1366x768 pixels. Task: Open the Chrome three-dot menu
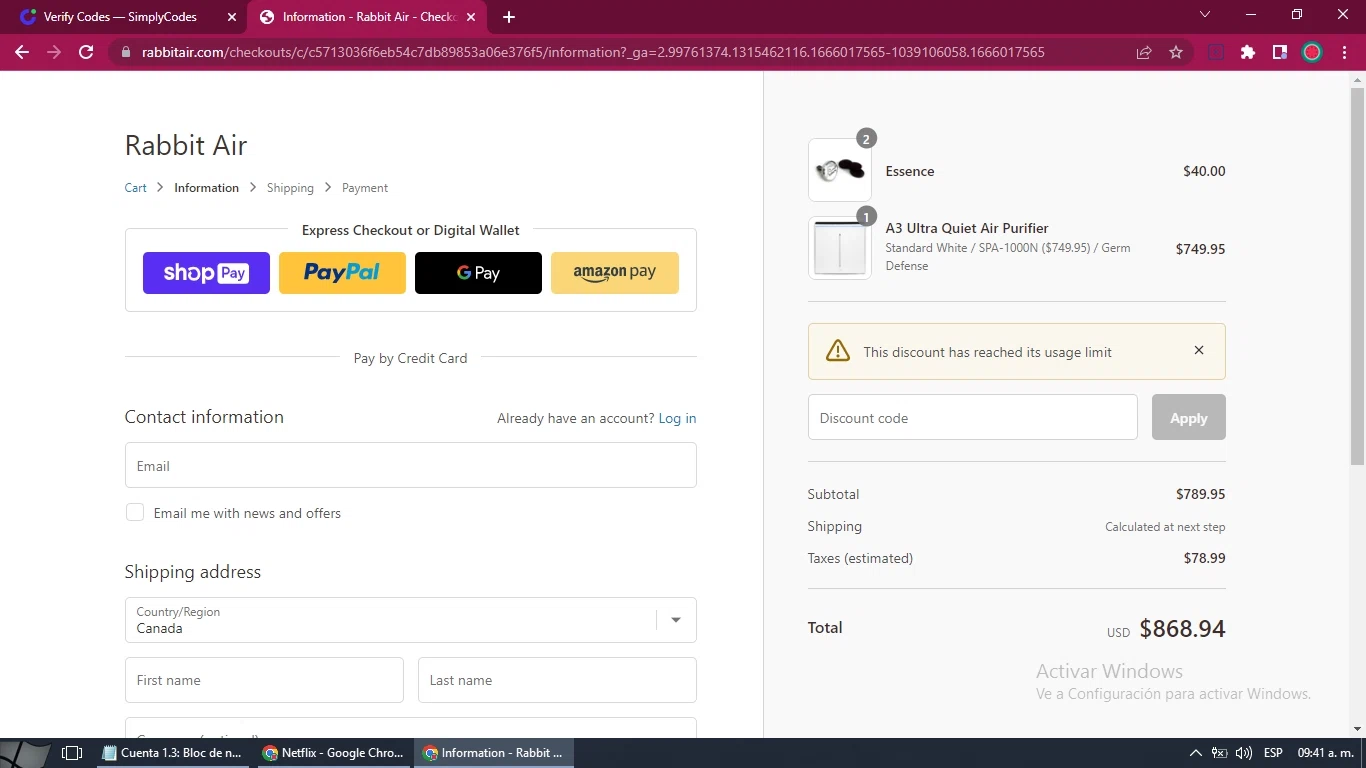pyautogui.click(x=1344, y=52)
